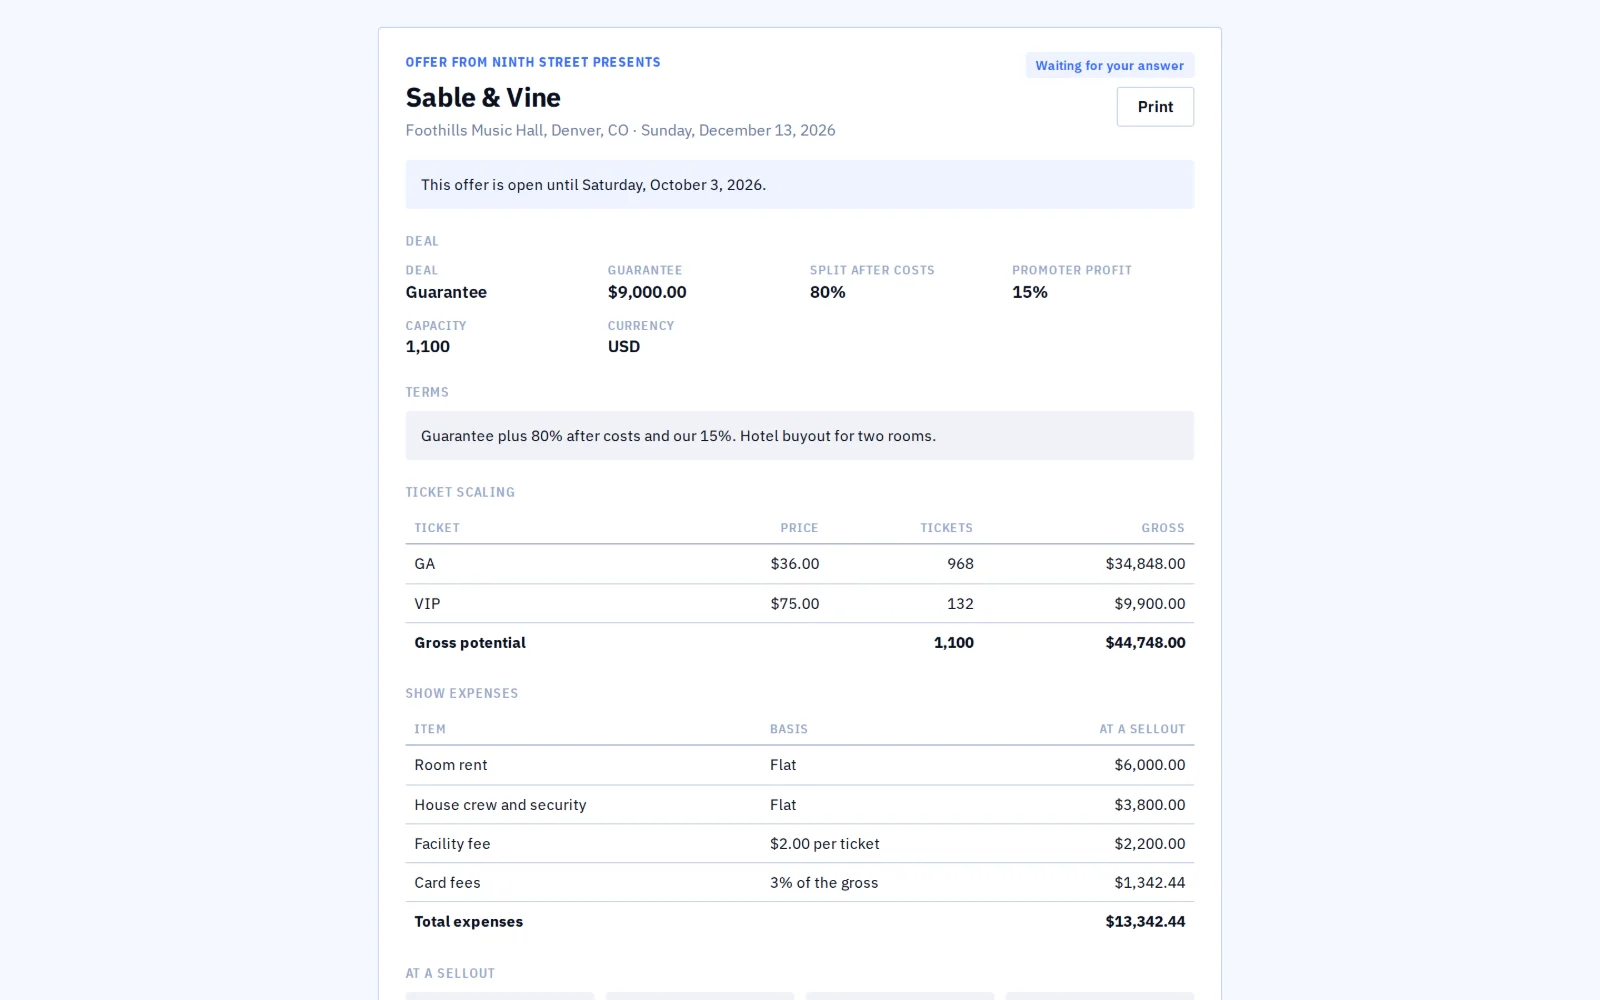Select the VIP gross '$9,900.00'
Image resolution: width=1600 pixels, height=1000 pixels.
click(x=1150, y=604)
